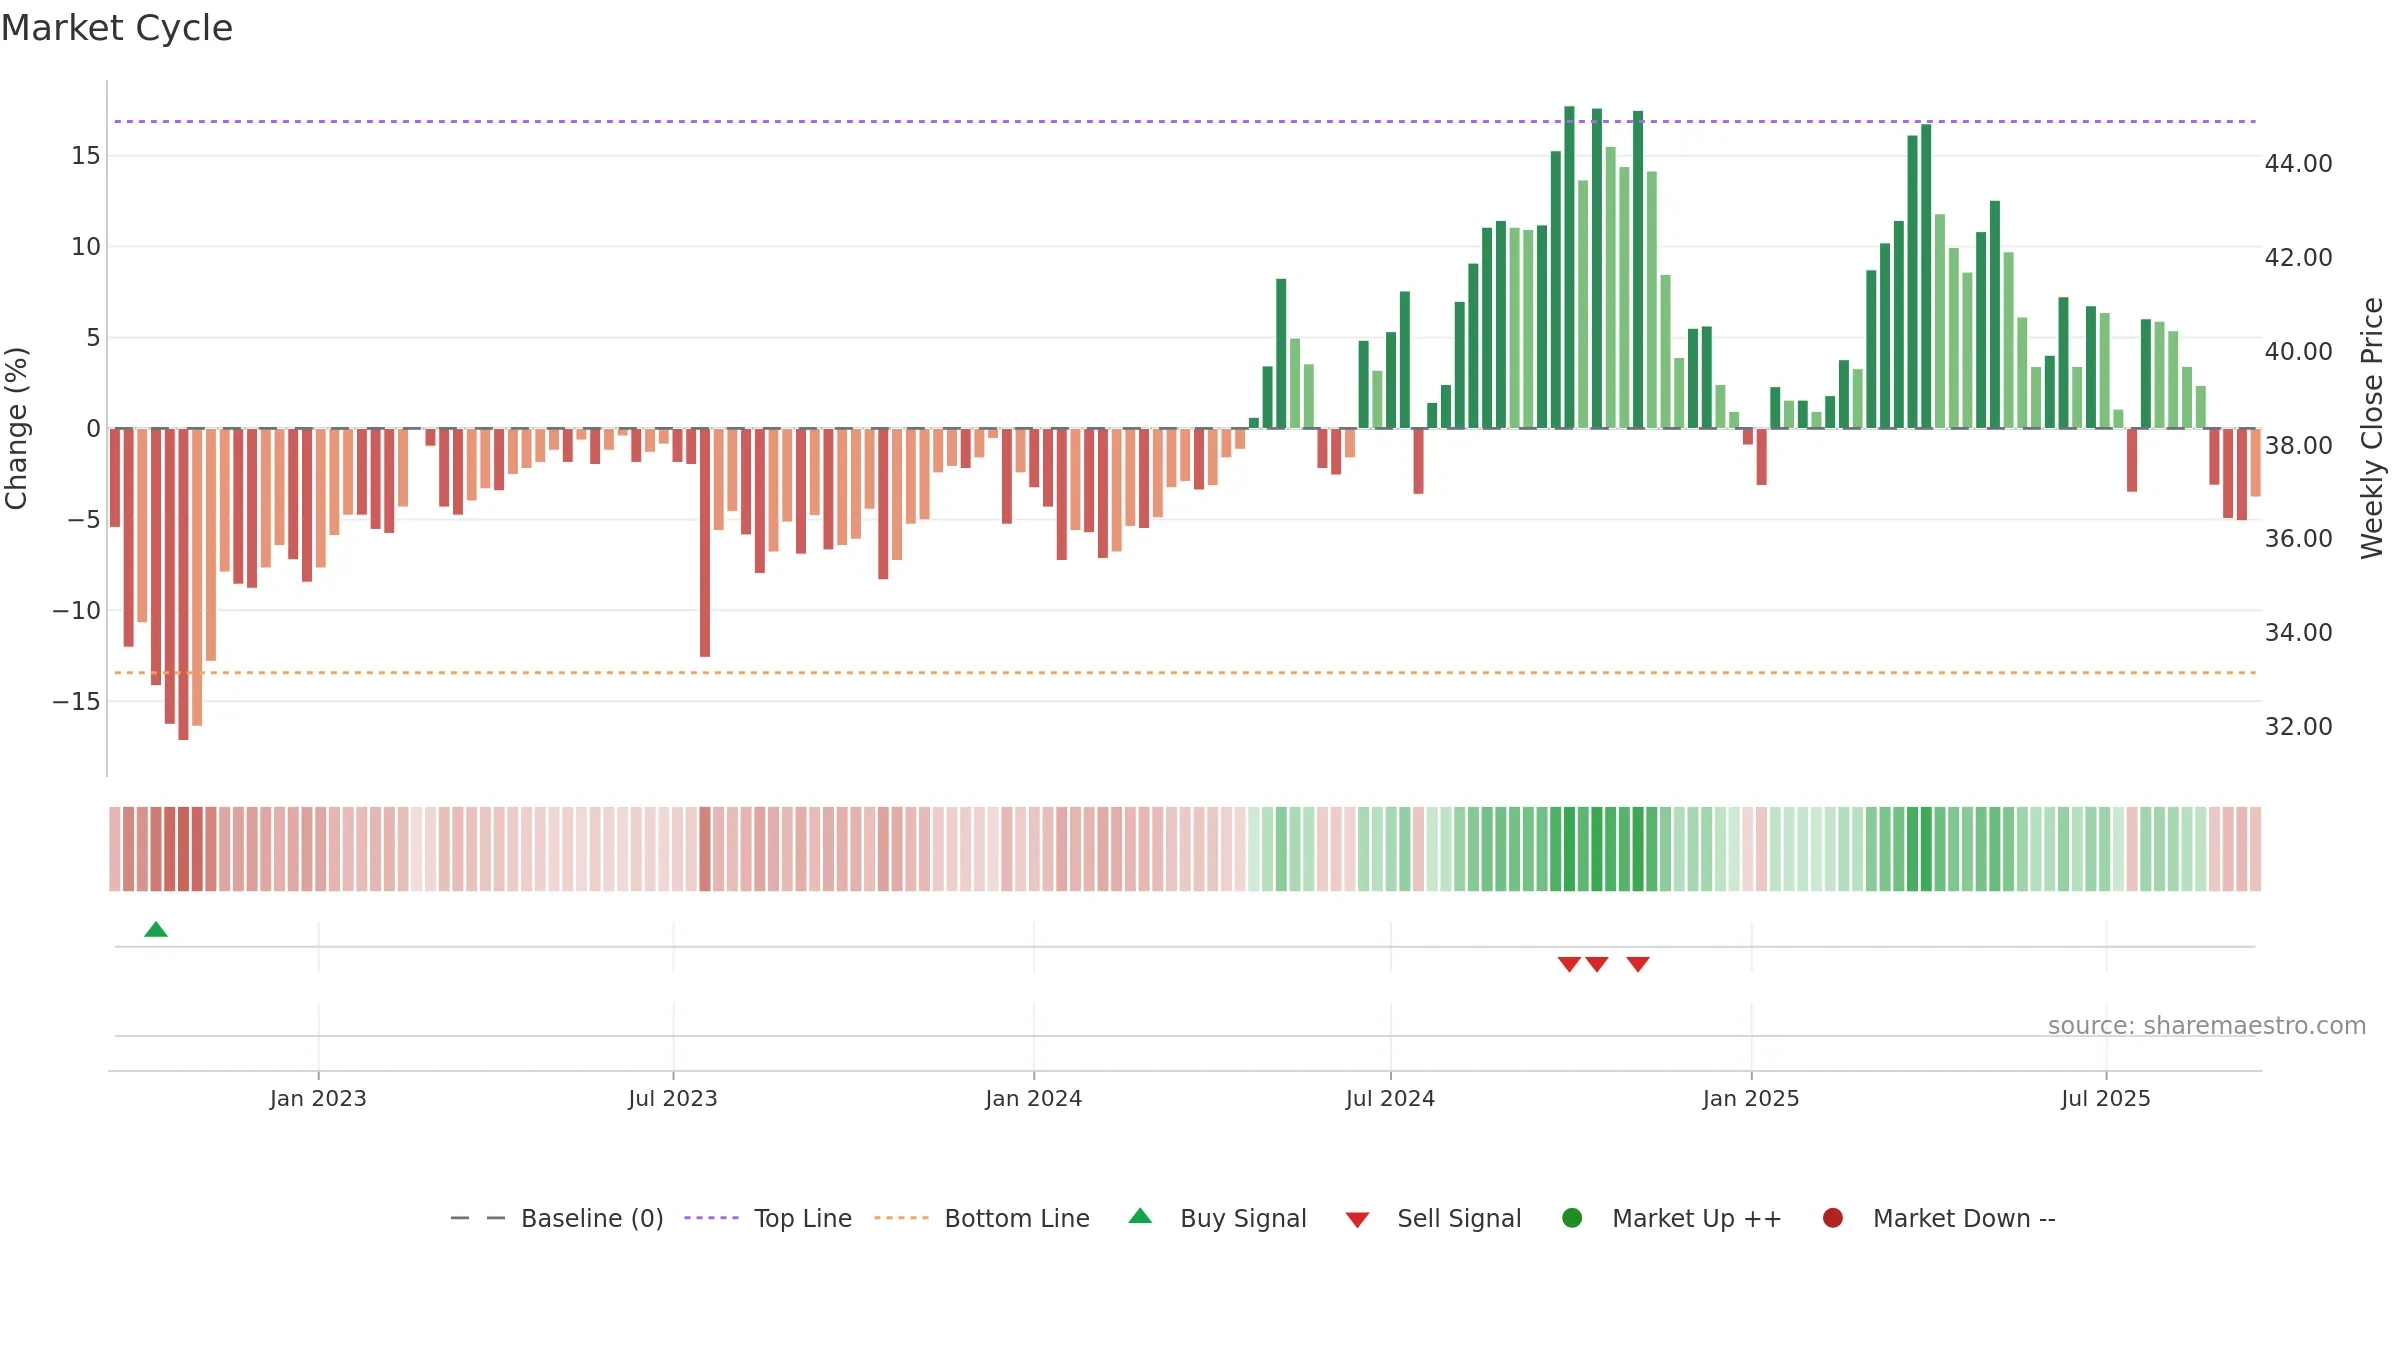This screenshot has height=1350, width=2400.
Task: Click the purple dotted legend line sample
Action: (711, 1218)
